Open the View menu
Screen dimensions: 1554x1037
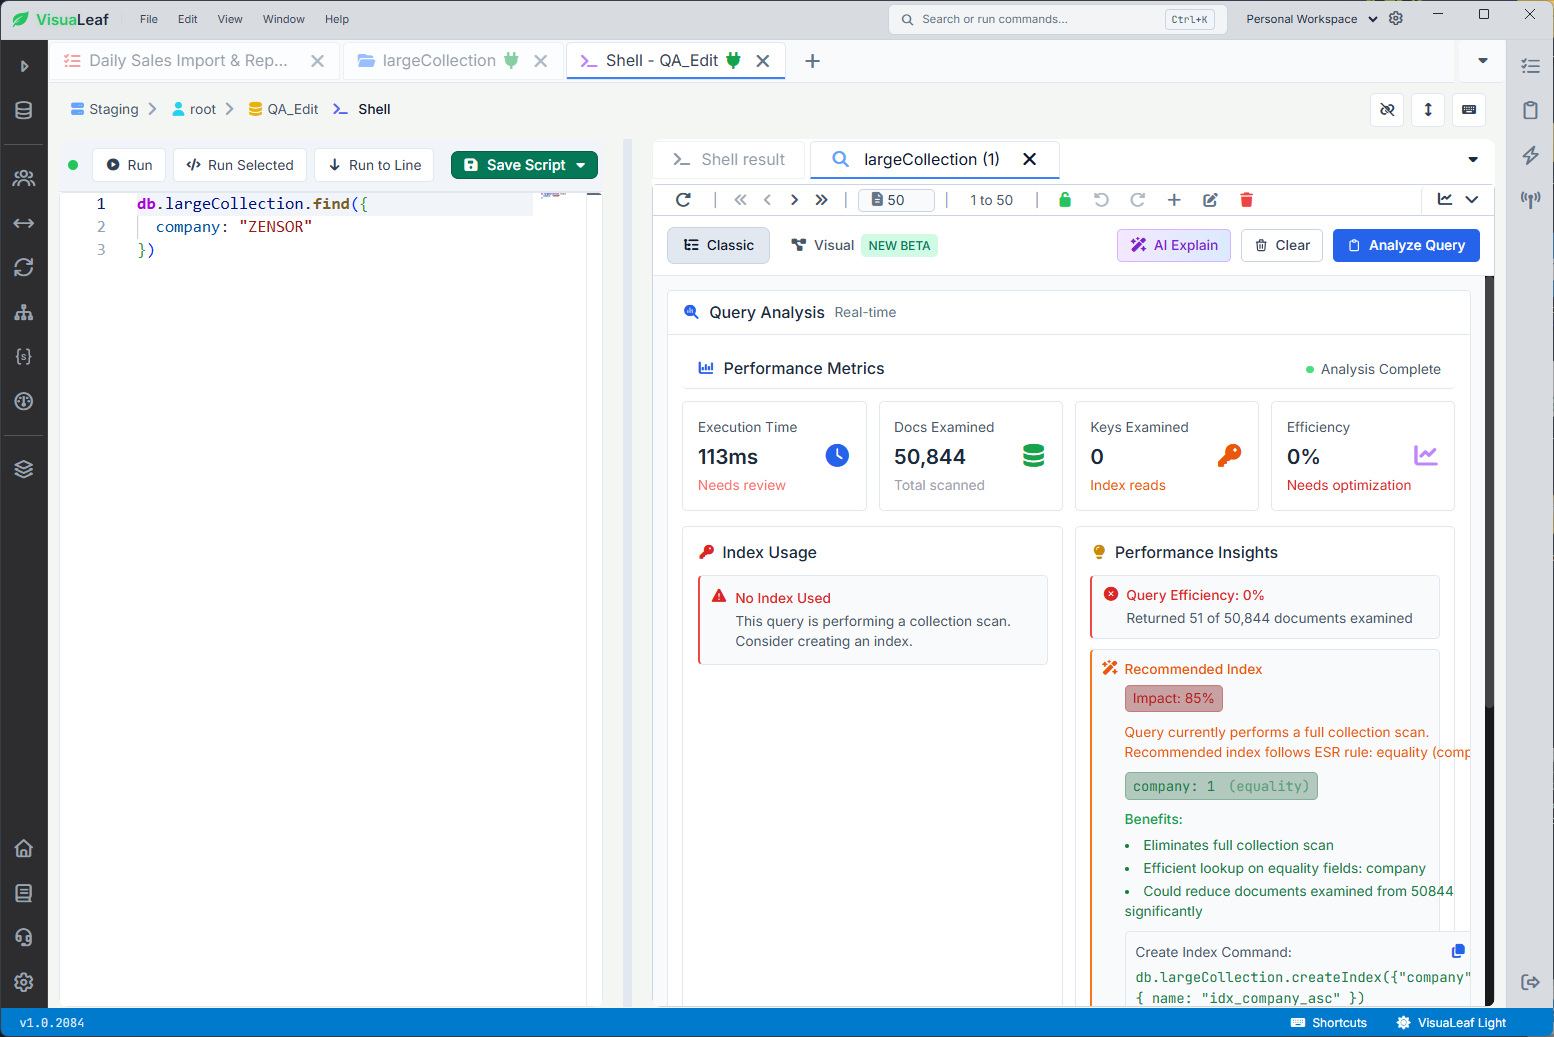230,19
